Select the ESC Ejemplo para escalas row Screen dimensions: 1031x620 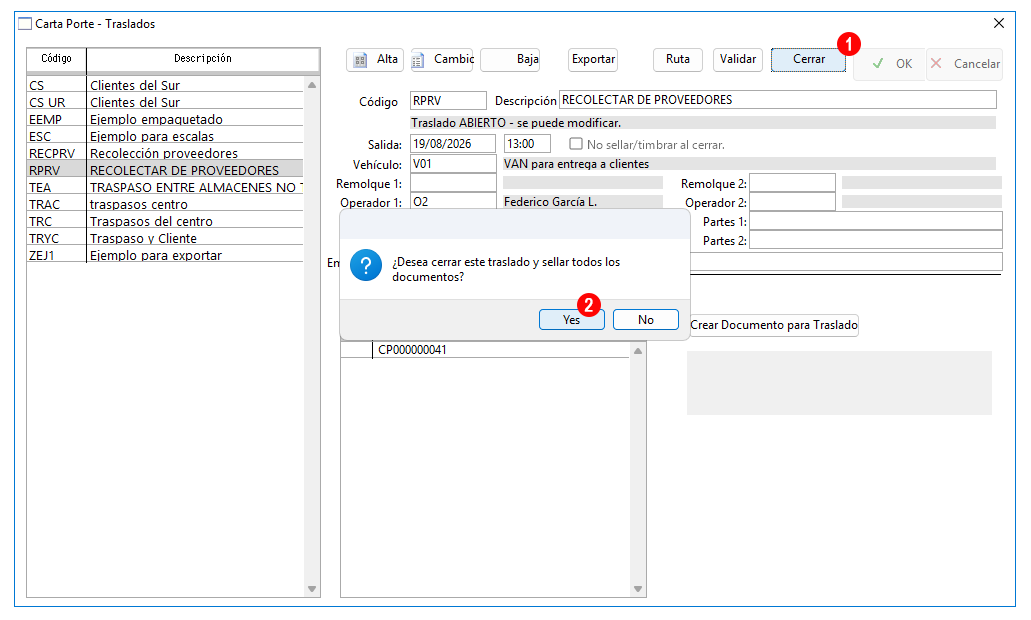165,137
